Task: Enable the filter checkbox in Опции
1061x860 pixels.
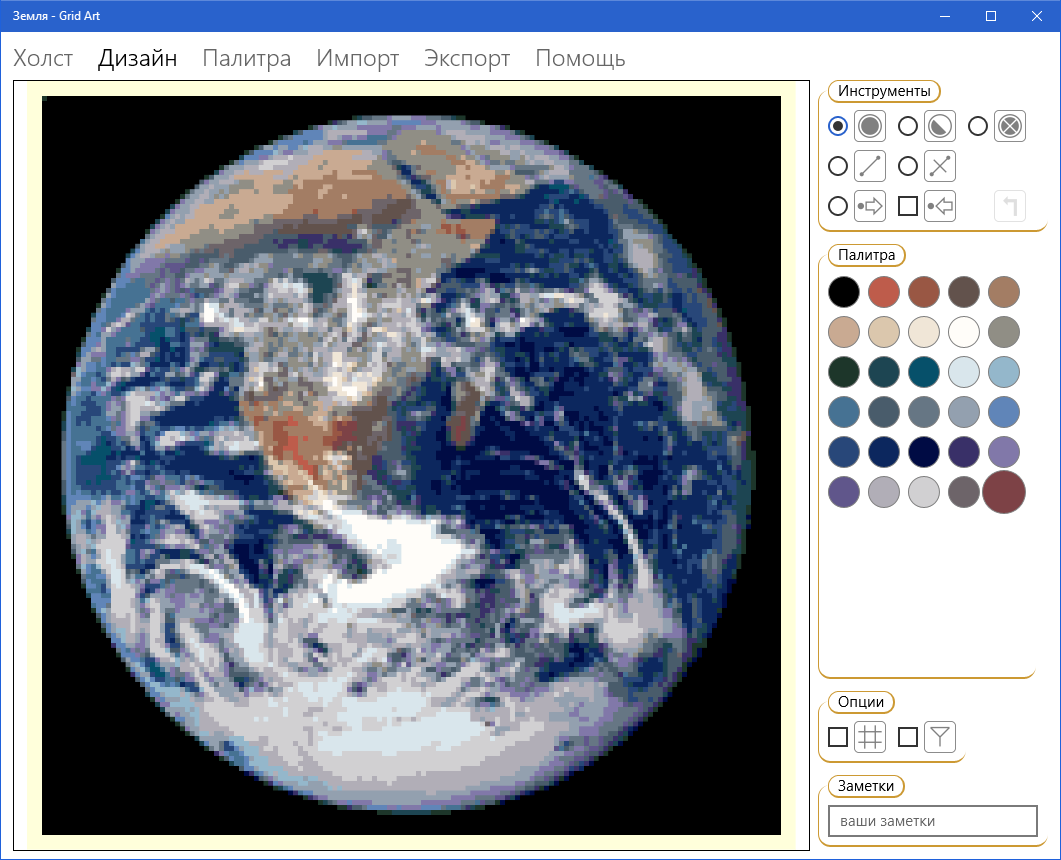Action: pyautogui.click(x=908, y=737)
